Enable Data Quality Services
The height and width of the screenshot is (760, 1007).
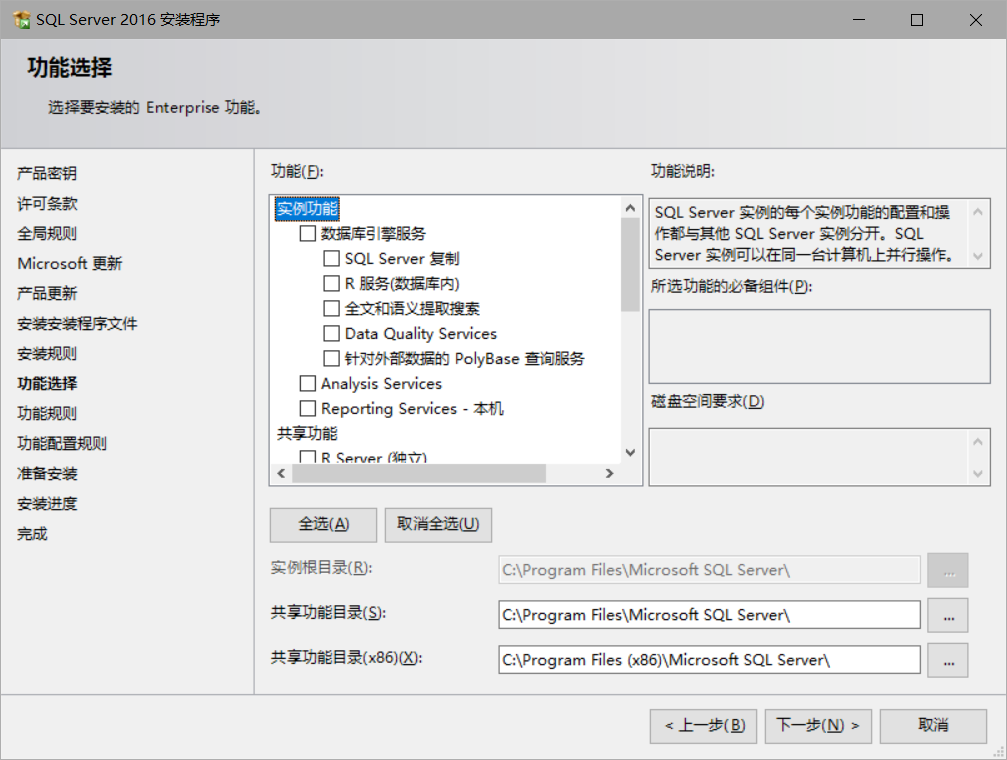[331, 333]
